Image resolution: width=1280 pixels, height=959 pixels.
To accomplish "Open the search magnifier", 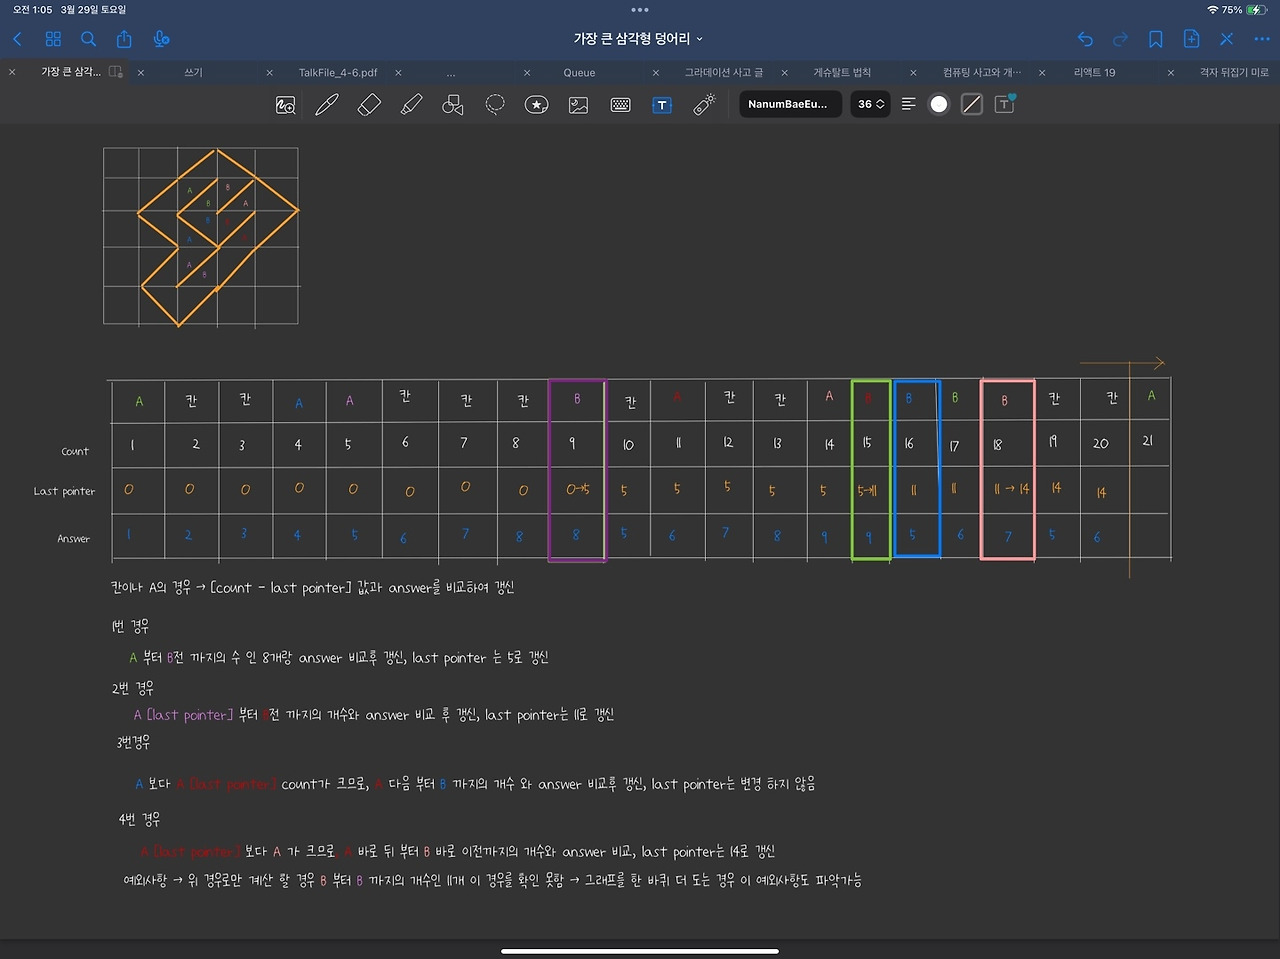I will click(88, 39).
